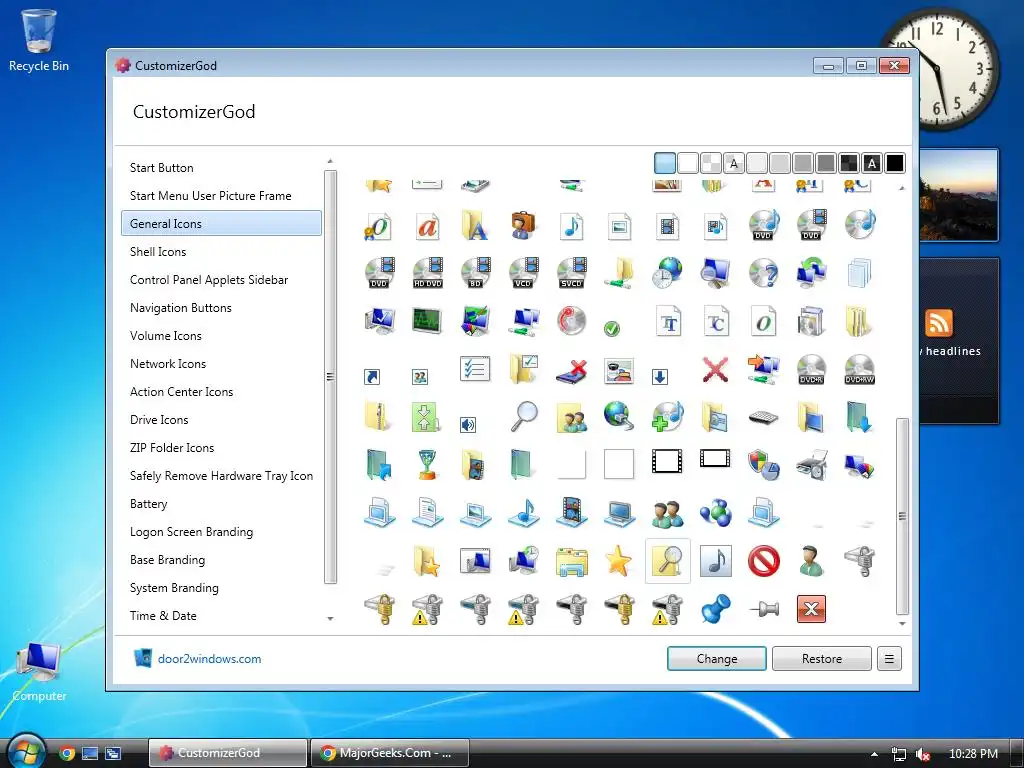The image size is (1024, 768).
Task: Select the green performance monitor icon
Action: click(x=427, y=321)
